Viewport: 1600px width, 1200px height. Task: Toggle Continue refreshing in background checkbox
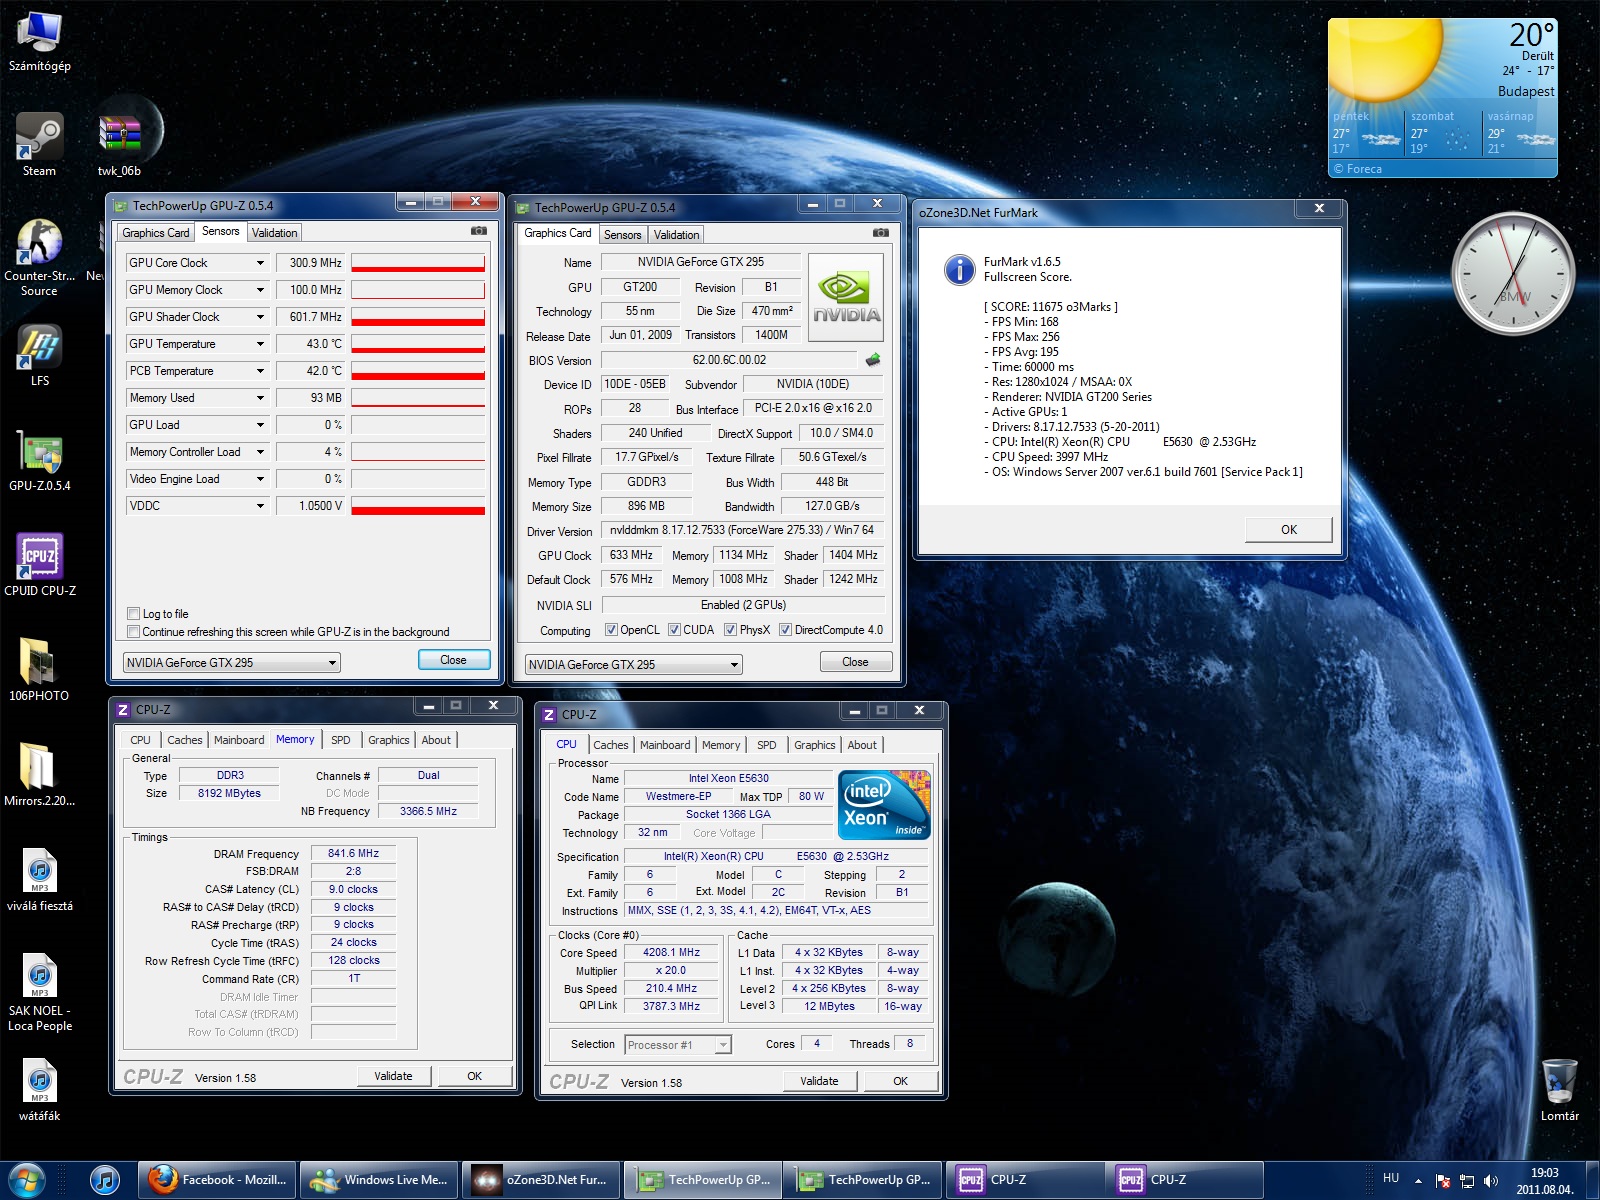(x=133, y=632)
